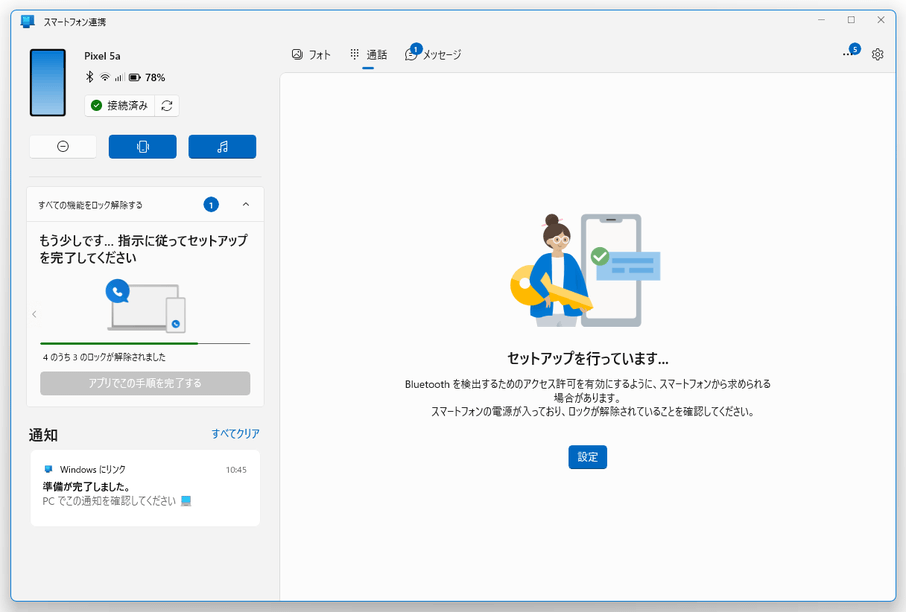Screen dimensions: 906x612
Task: Minimize the スマートフォン連携 window
Action: click(821, 20)
